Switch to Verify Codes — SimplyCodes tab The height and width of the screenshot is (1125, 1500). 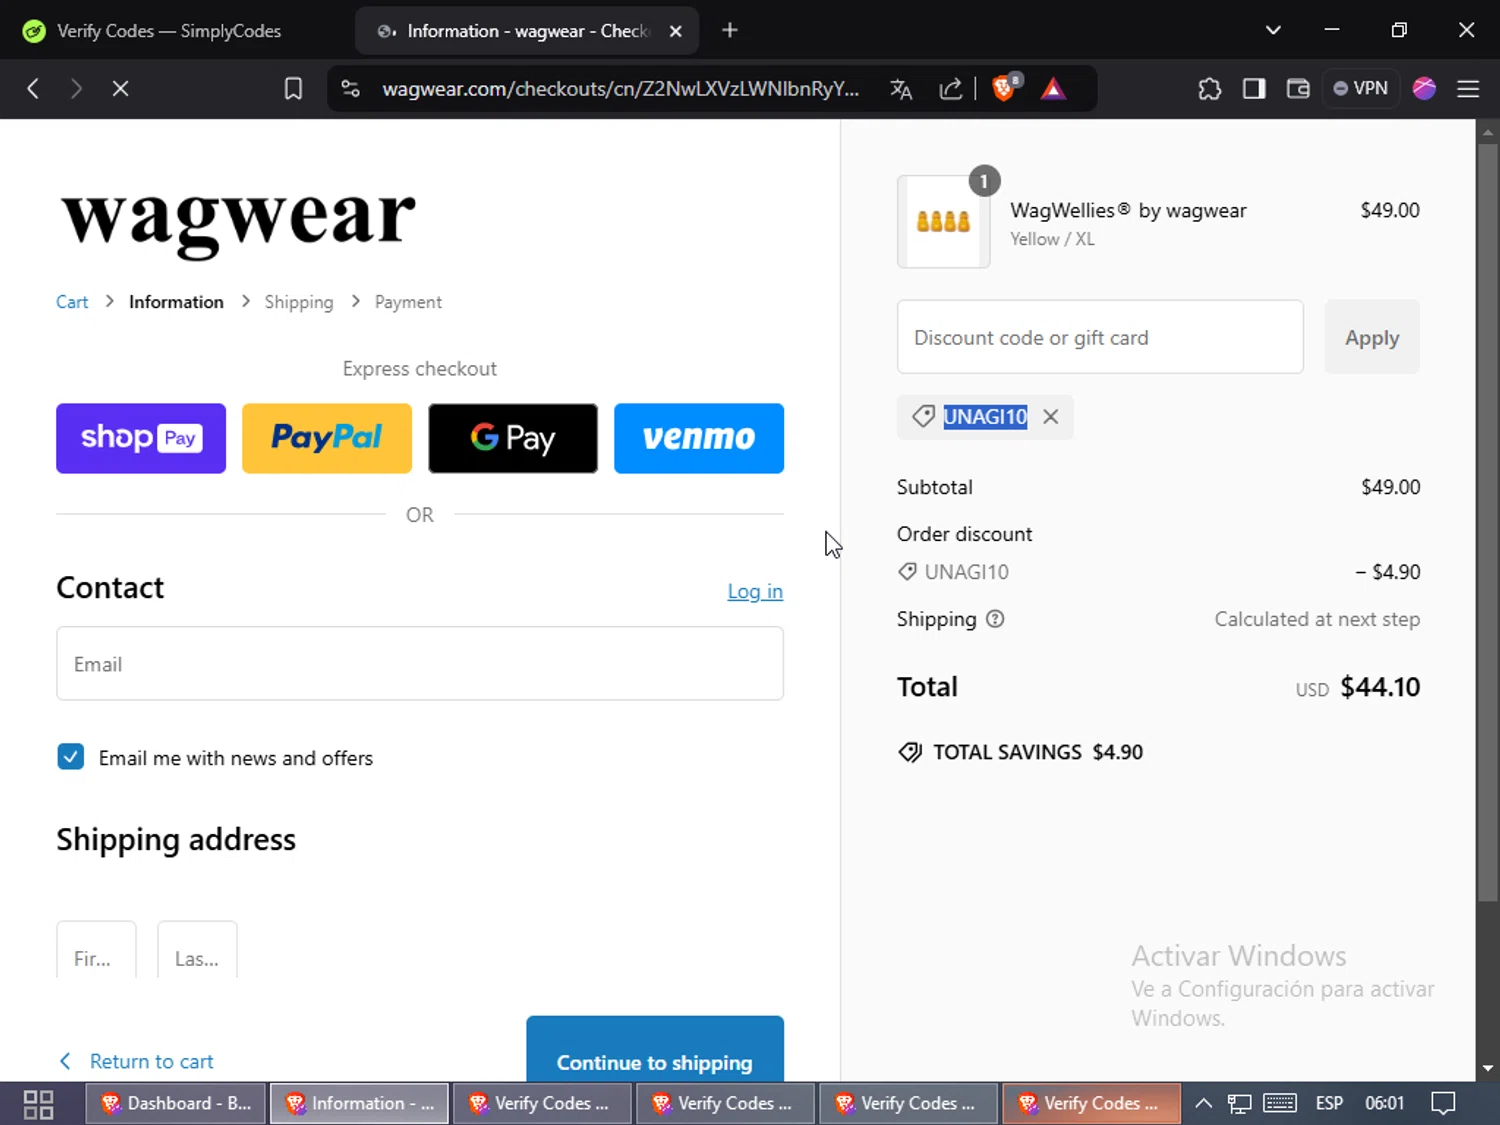[170, 31]
